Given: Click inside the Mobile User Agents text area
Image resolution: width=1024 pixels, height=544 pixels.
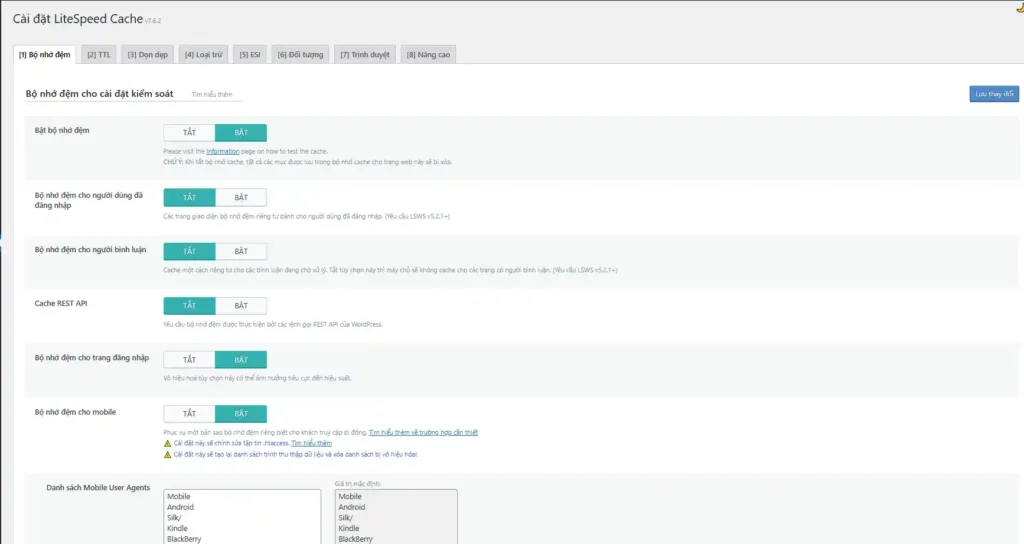Looking at the screenshot, I should pyautogui.click(x=242, y=517).
